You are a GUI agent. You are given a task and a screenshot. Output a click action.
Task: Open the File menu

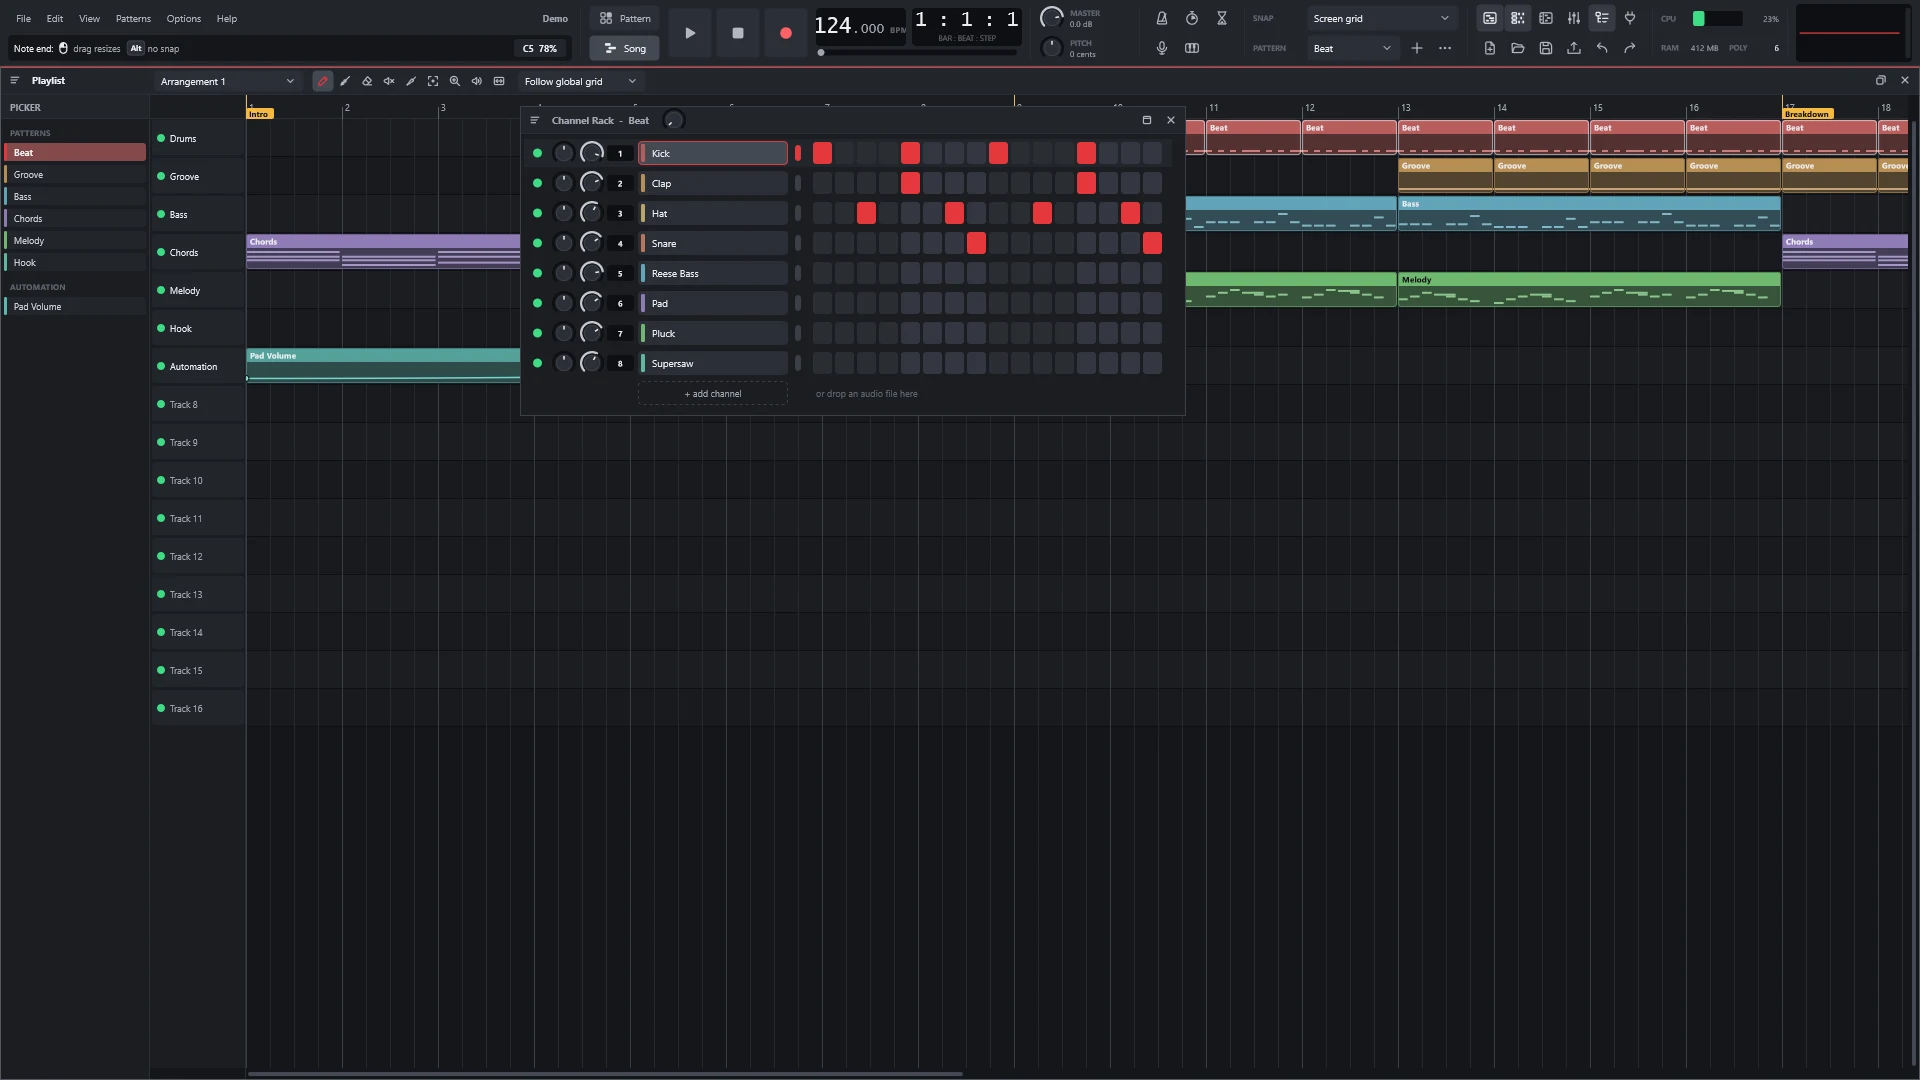pyautogui.click(x=23, y=19)
